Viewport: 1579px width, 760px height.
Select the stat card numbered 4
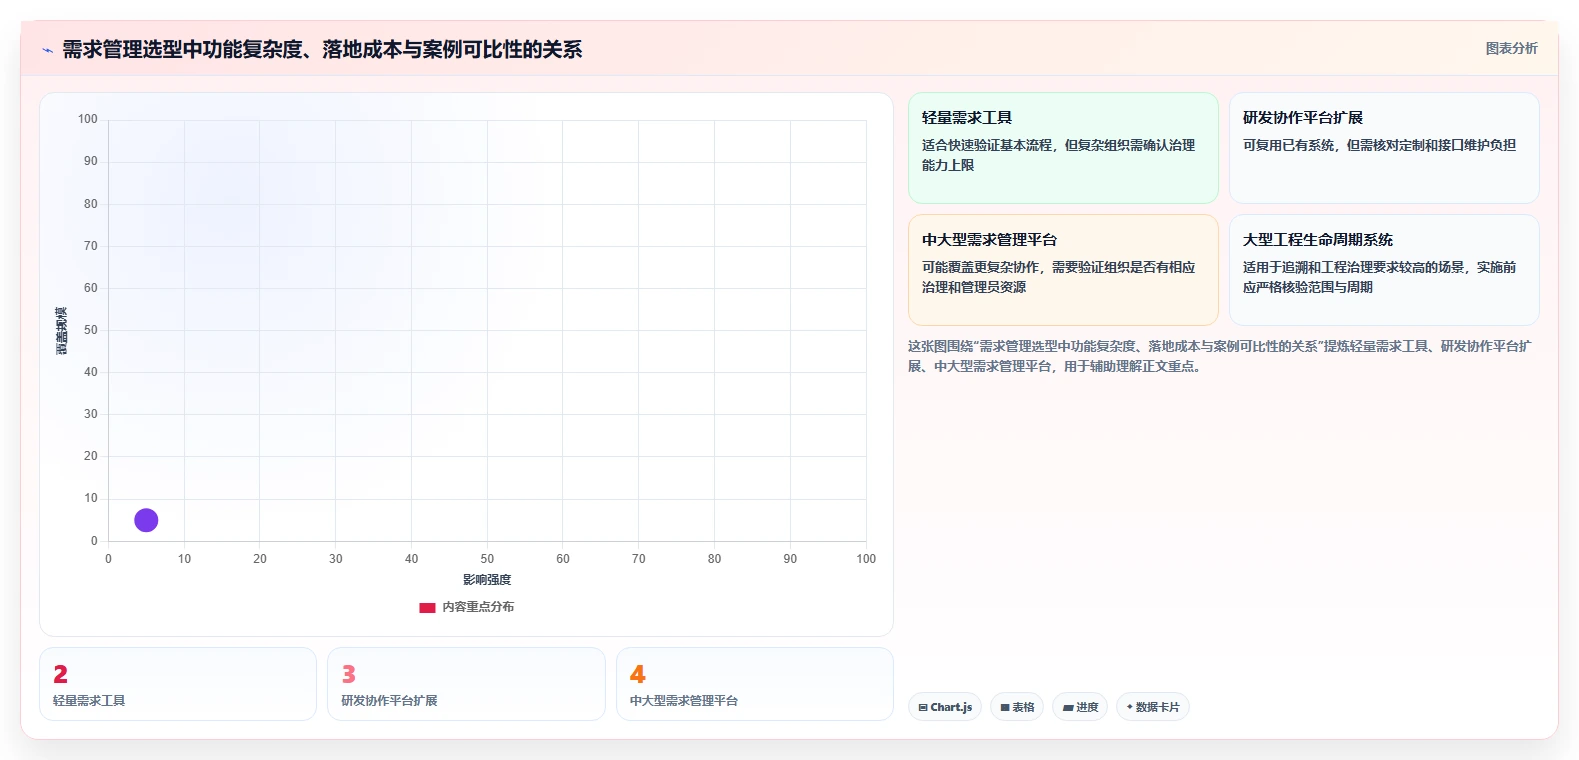tap(755, 684)
